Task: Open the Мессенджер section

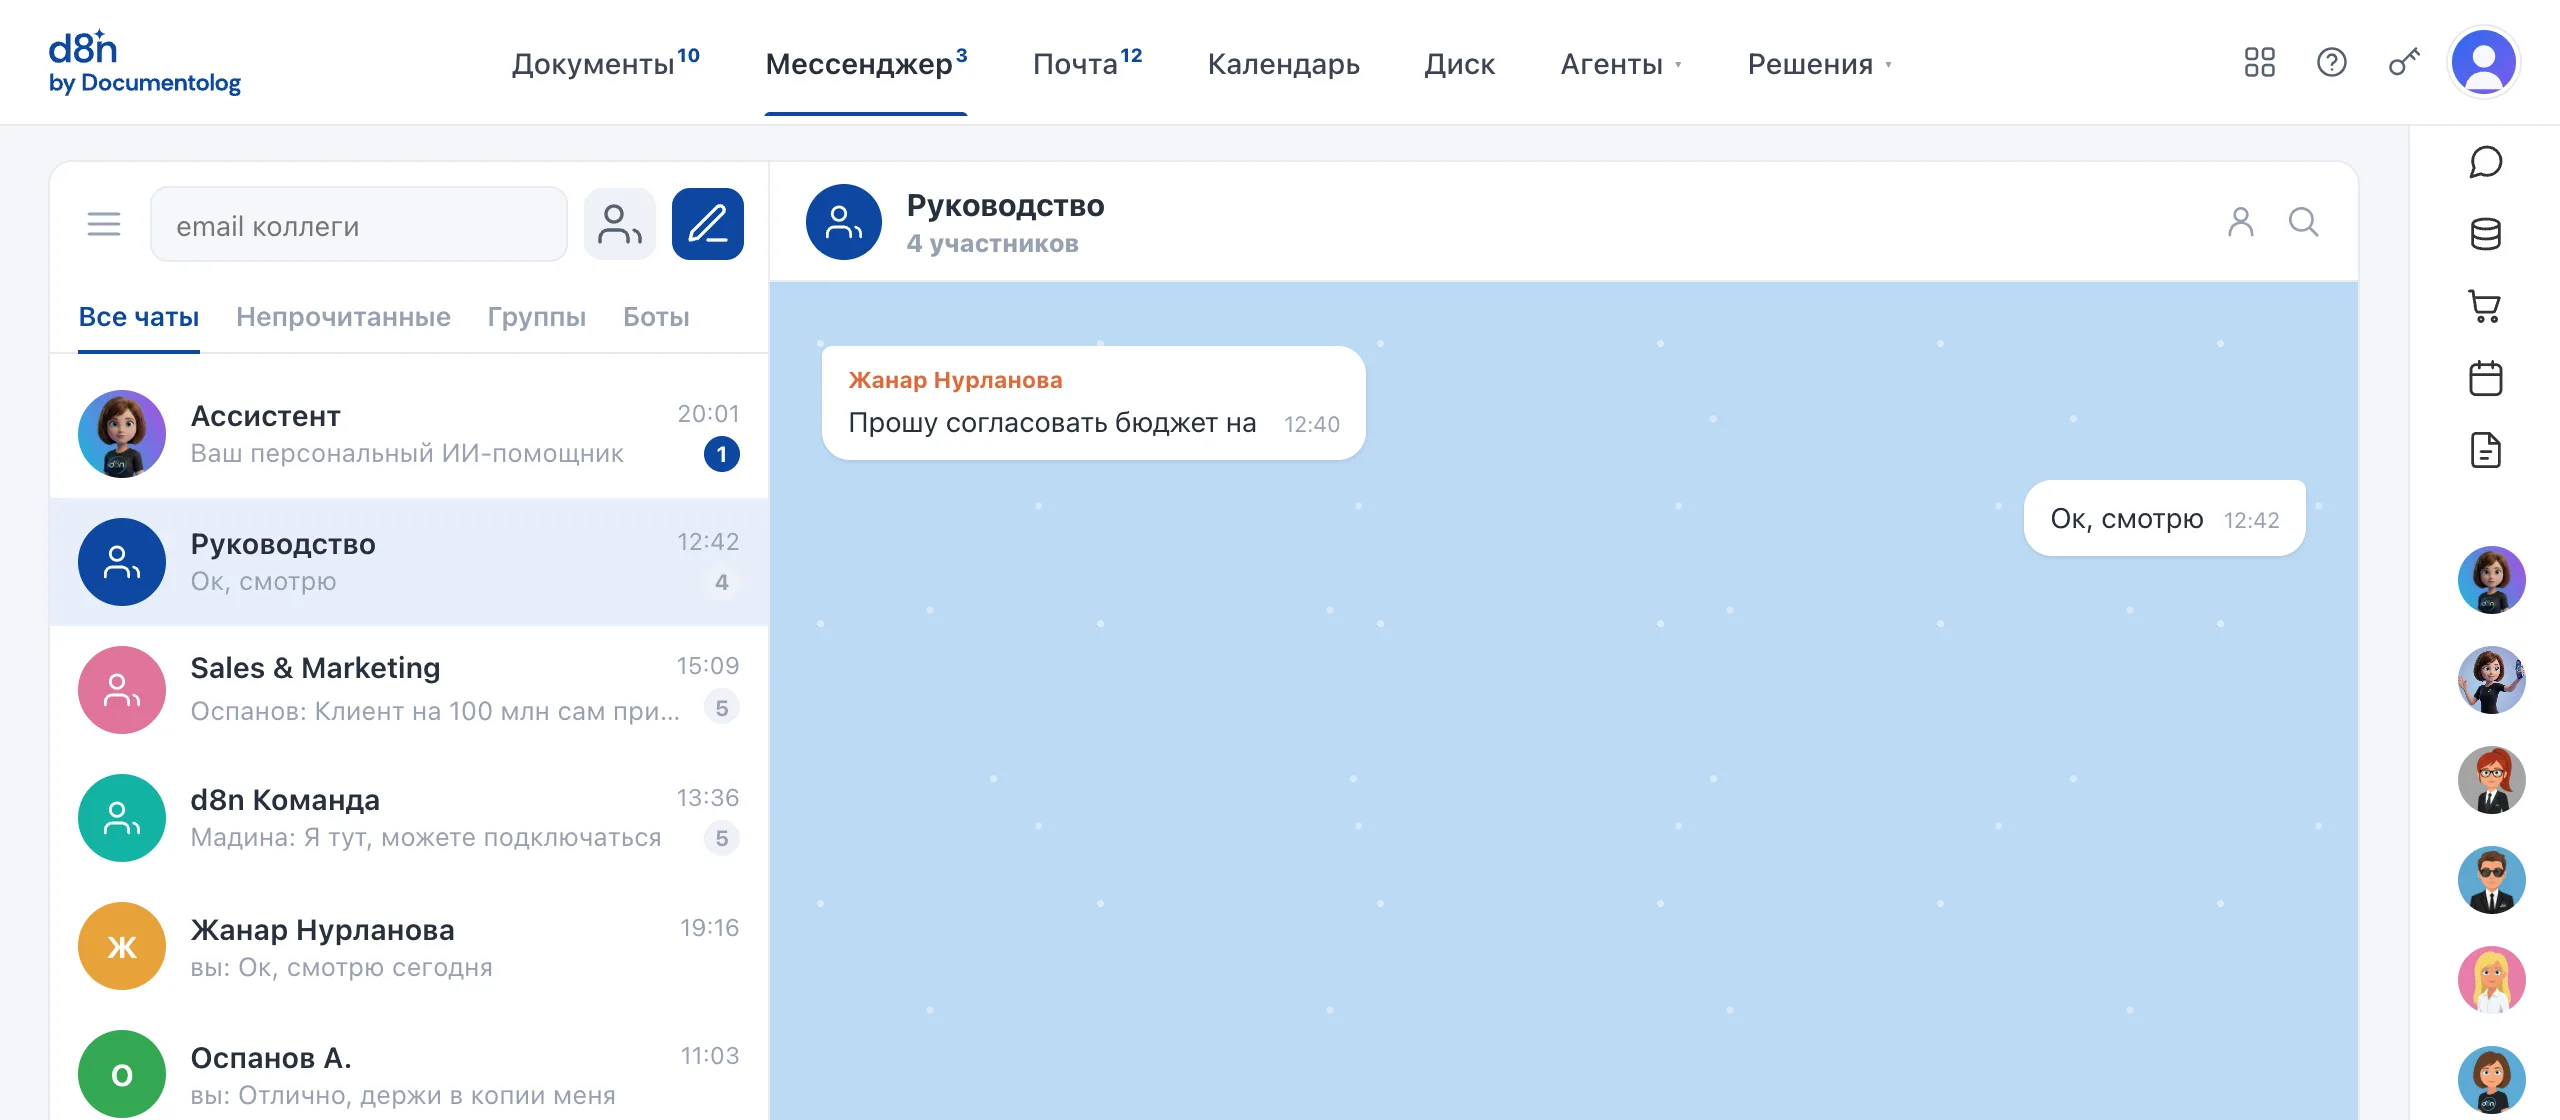Action: point(866,63)
